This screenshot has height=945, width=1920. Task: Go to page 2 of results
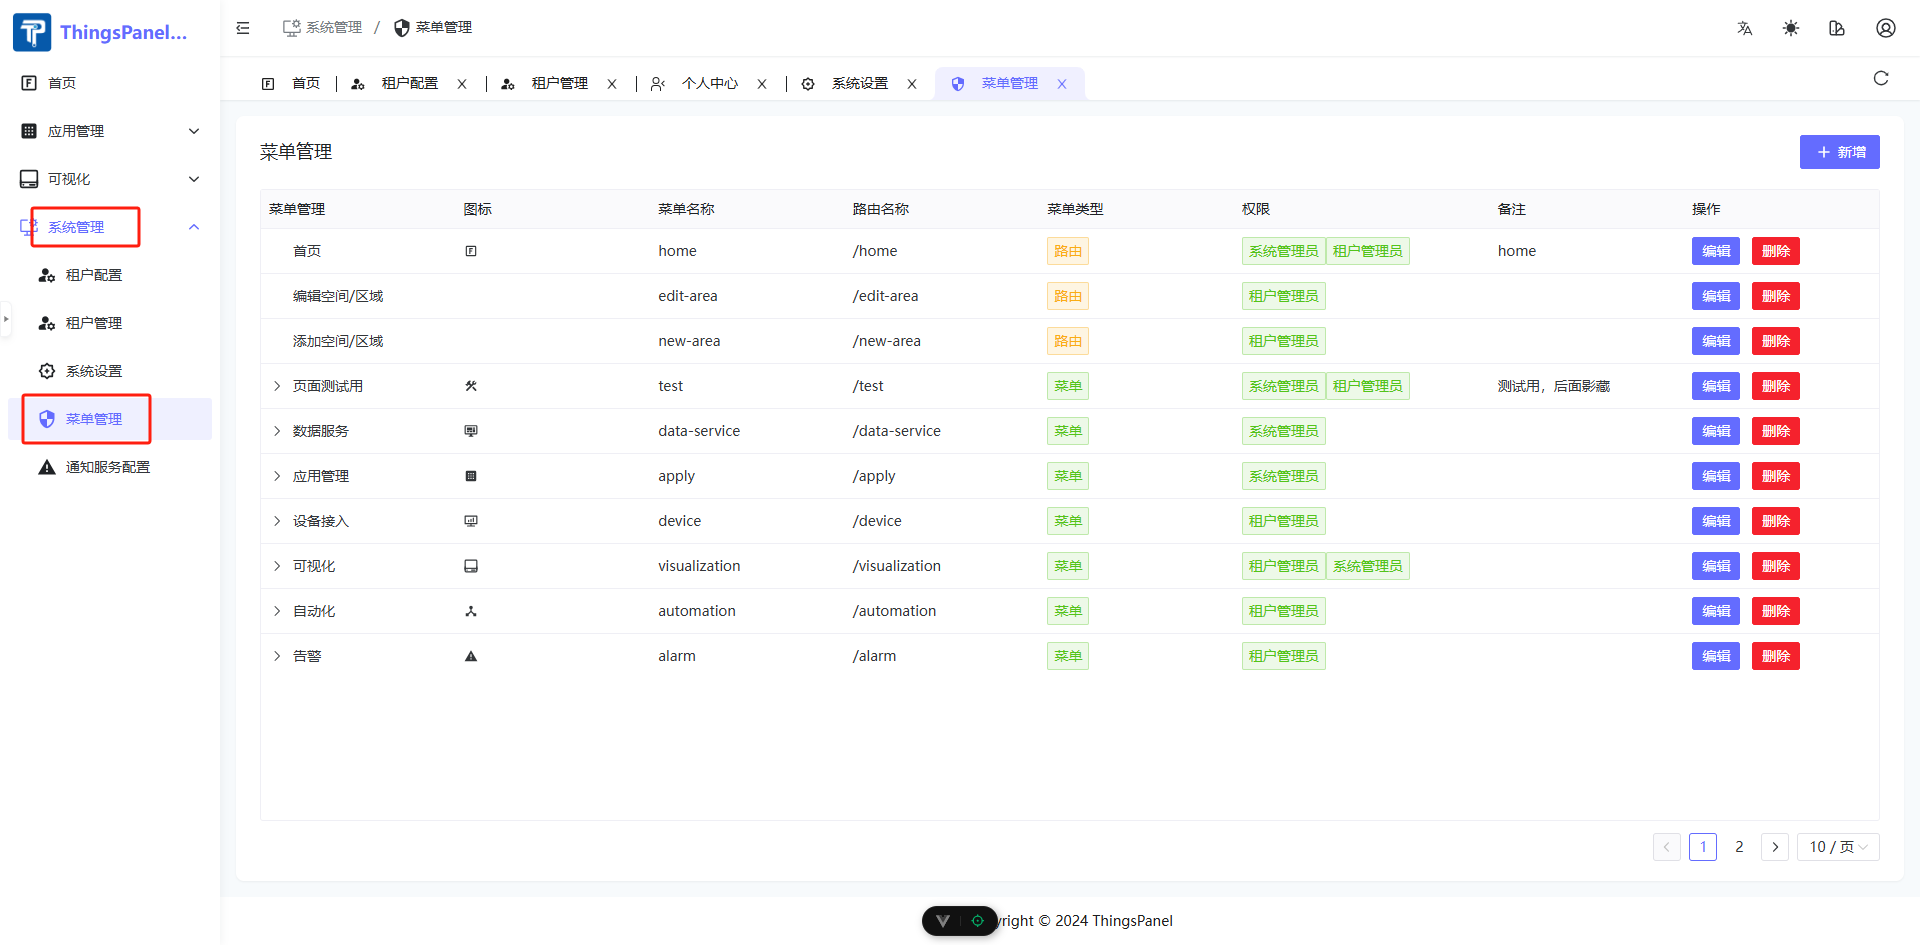[1739, 847]
